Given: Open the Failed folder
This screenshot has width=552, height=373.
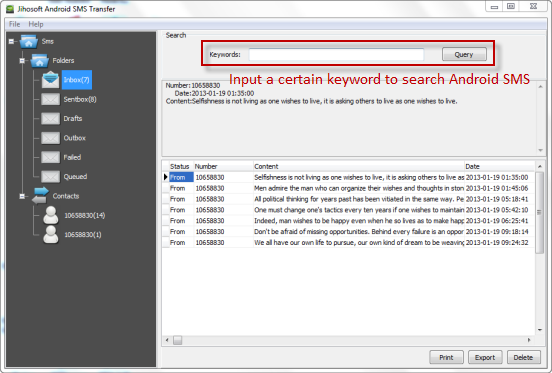Looking at the screenshot, I should (73, 157).
